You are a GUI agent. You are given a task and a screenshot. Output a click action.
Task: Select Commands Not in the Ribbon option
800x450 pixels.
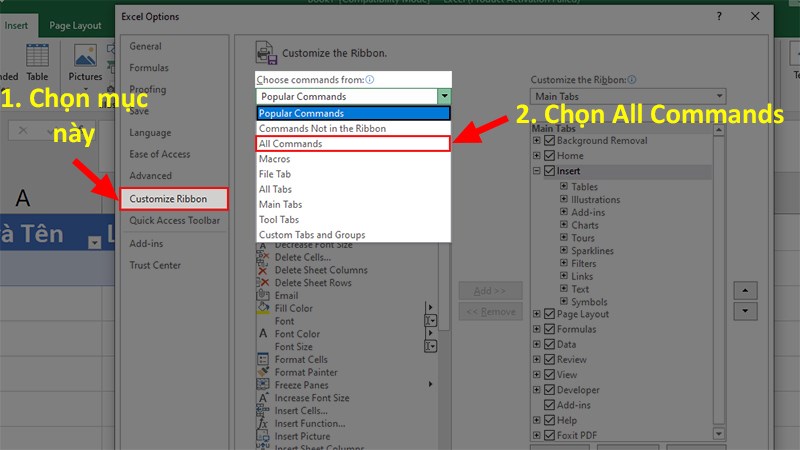pos(353,129)
